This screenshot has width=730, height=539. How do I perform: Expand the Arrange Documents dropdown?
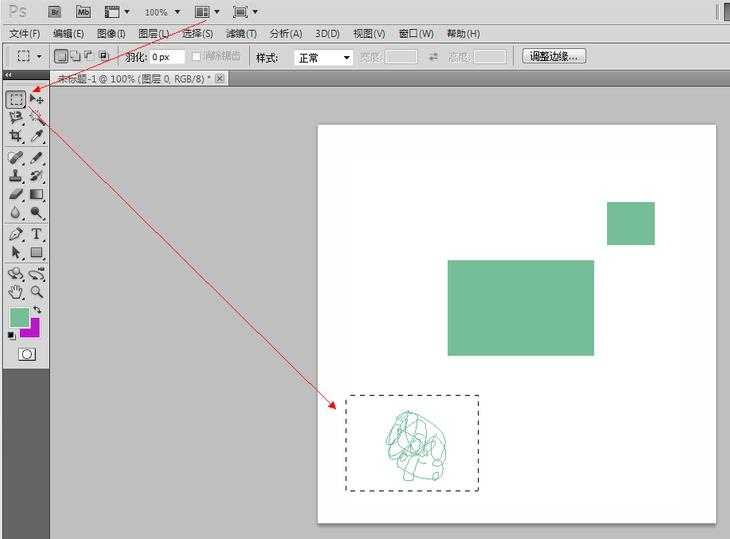click(x=207, y=12)
